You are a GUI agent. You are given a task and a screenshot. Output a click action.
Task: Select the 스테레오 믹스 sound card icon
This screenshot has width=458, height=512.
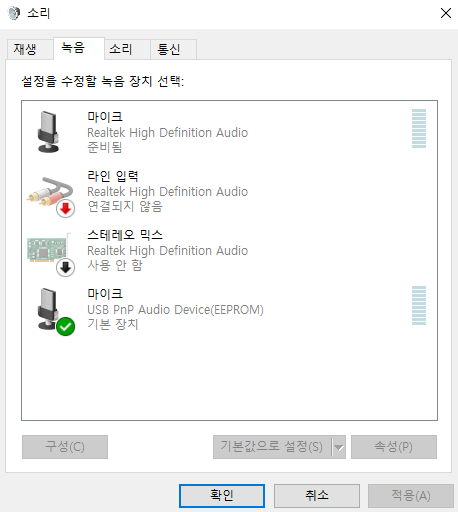[x=50, y=254]
